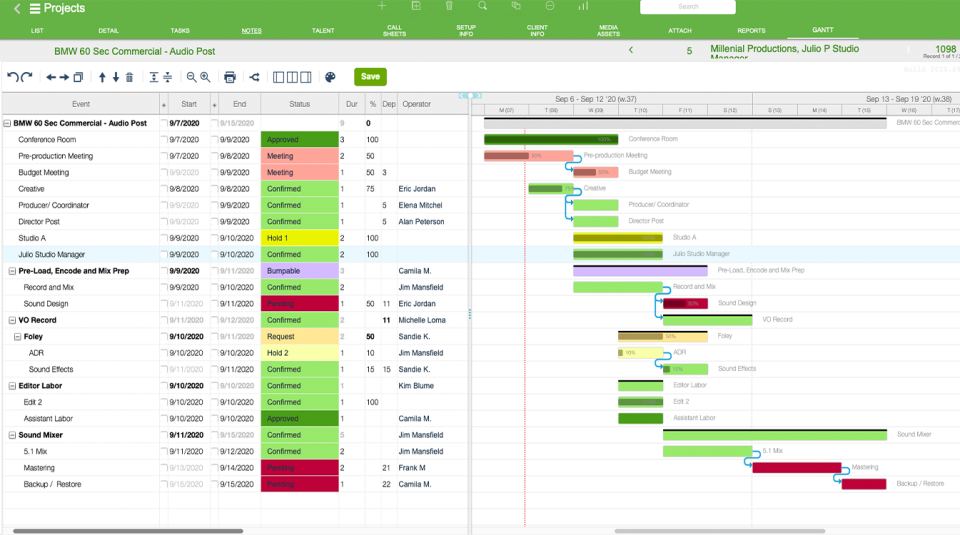Click the Status column header
This screenshot has height=535, width=960.
[x=299, y=104]
